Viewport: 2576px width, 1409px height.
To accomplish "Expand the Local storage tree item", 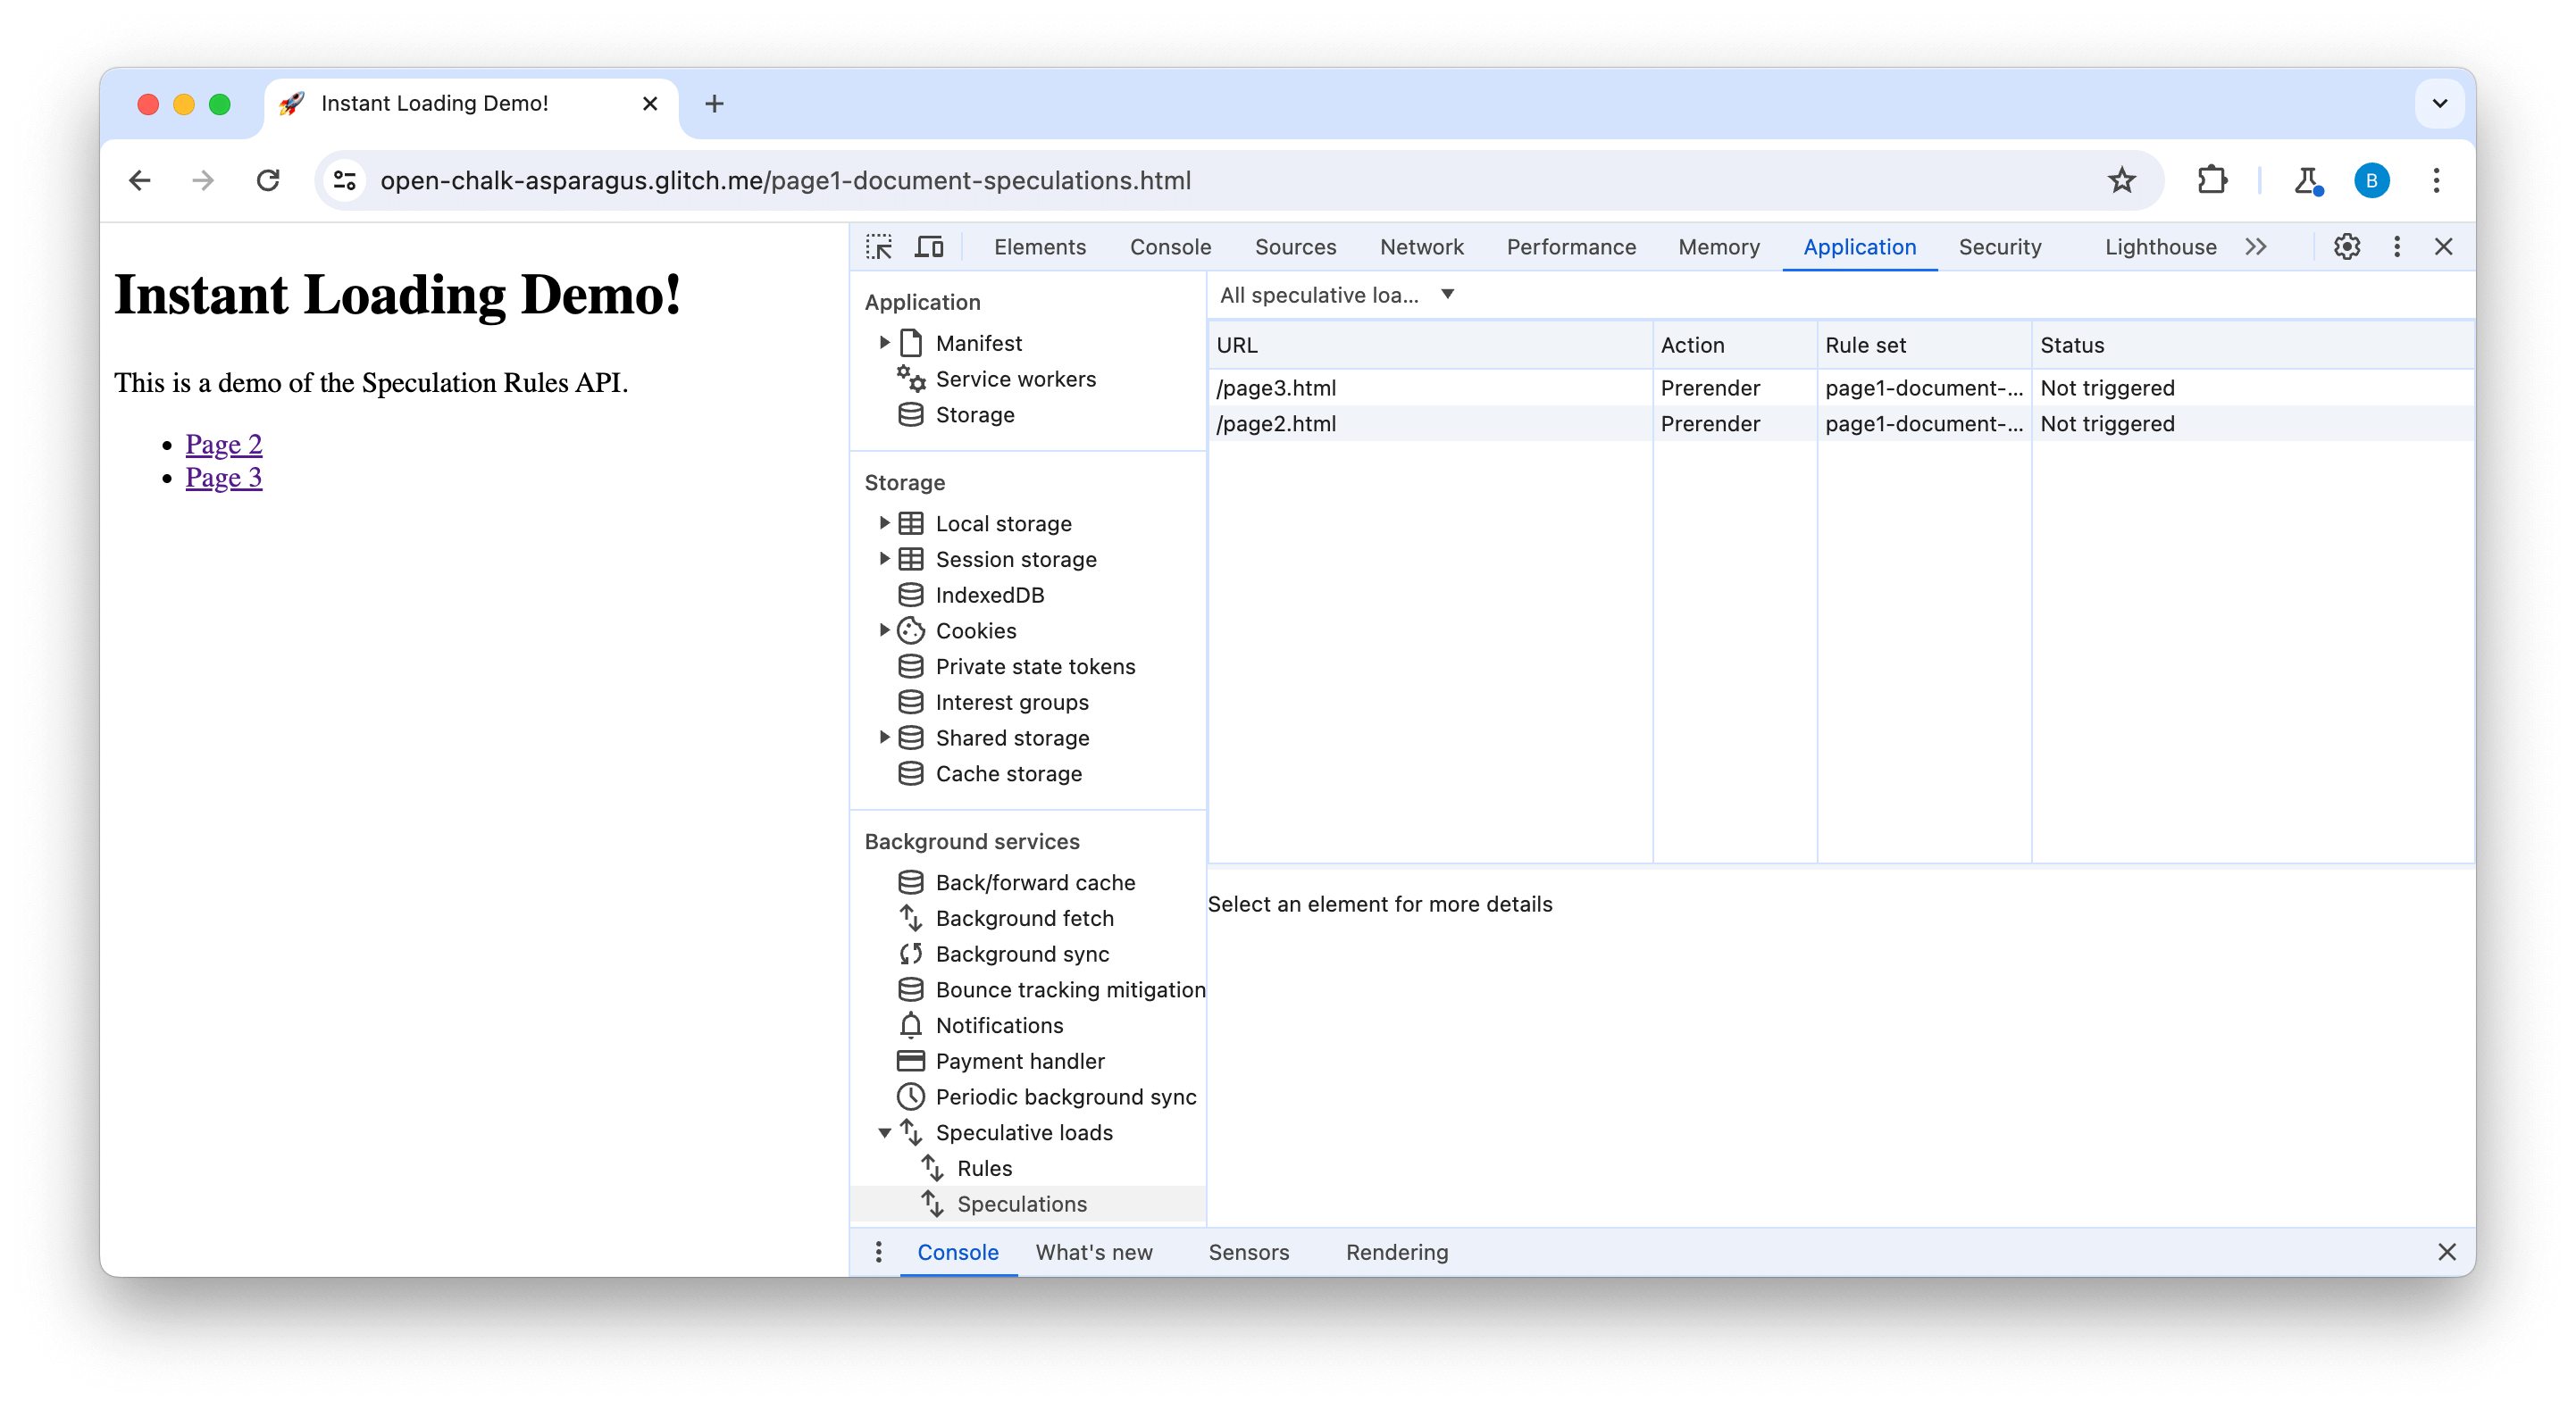I will [x=885, y=522].
